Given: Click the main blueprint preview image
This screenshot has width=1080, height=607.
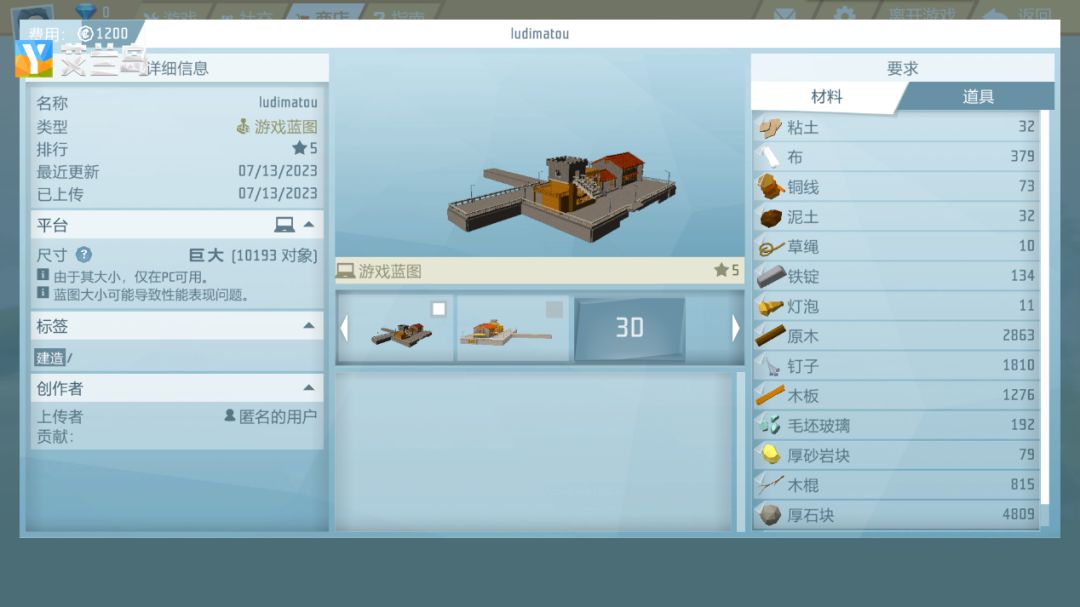Looking at the screenshot, I should click(539, 156).
